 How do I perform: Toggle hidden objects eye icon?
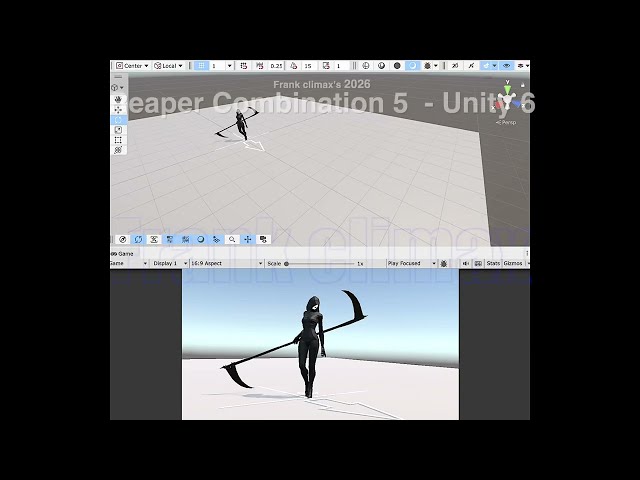(507, 66)
